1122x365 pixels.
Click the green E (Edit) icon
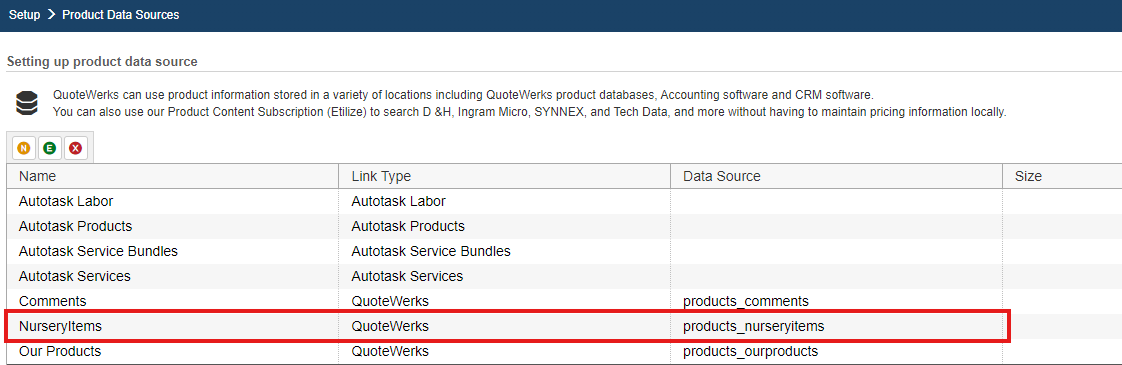click(x=49, y=148)
